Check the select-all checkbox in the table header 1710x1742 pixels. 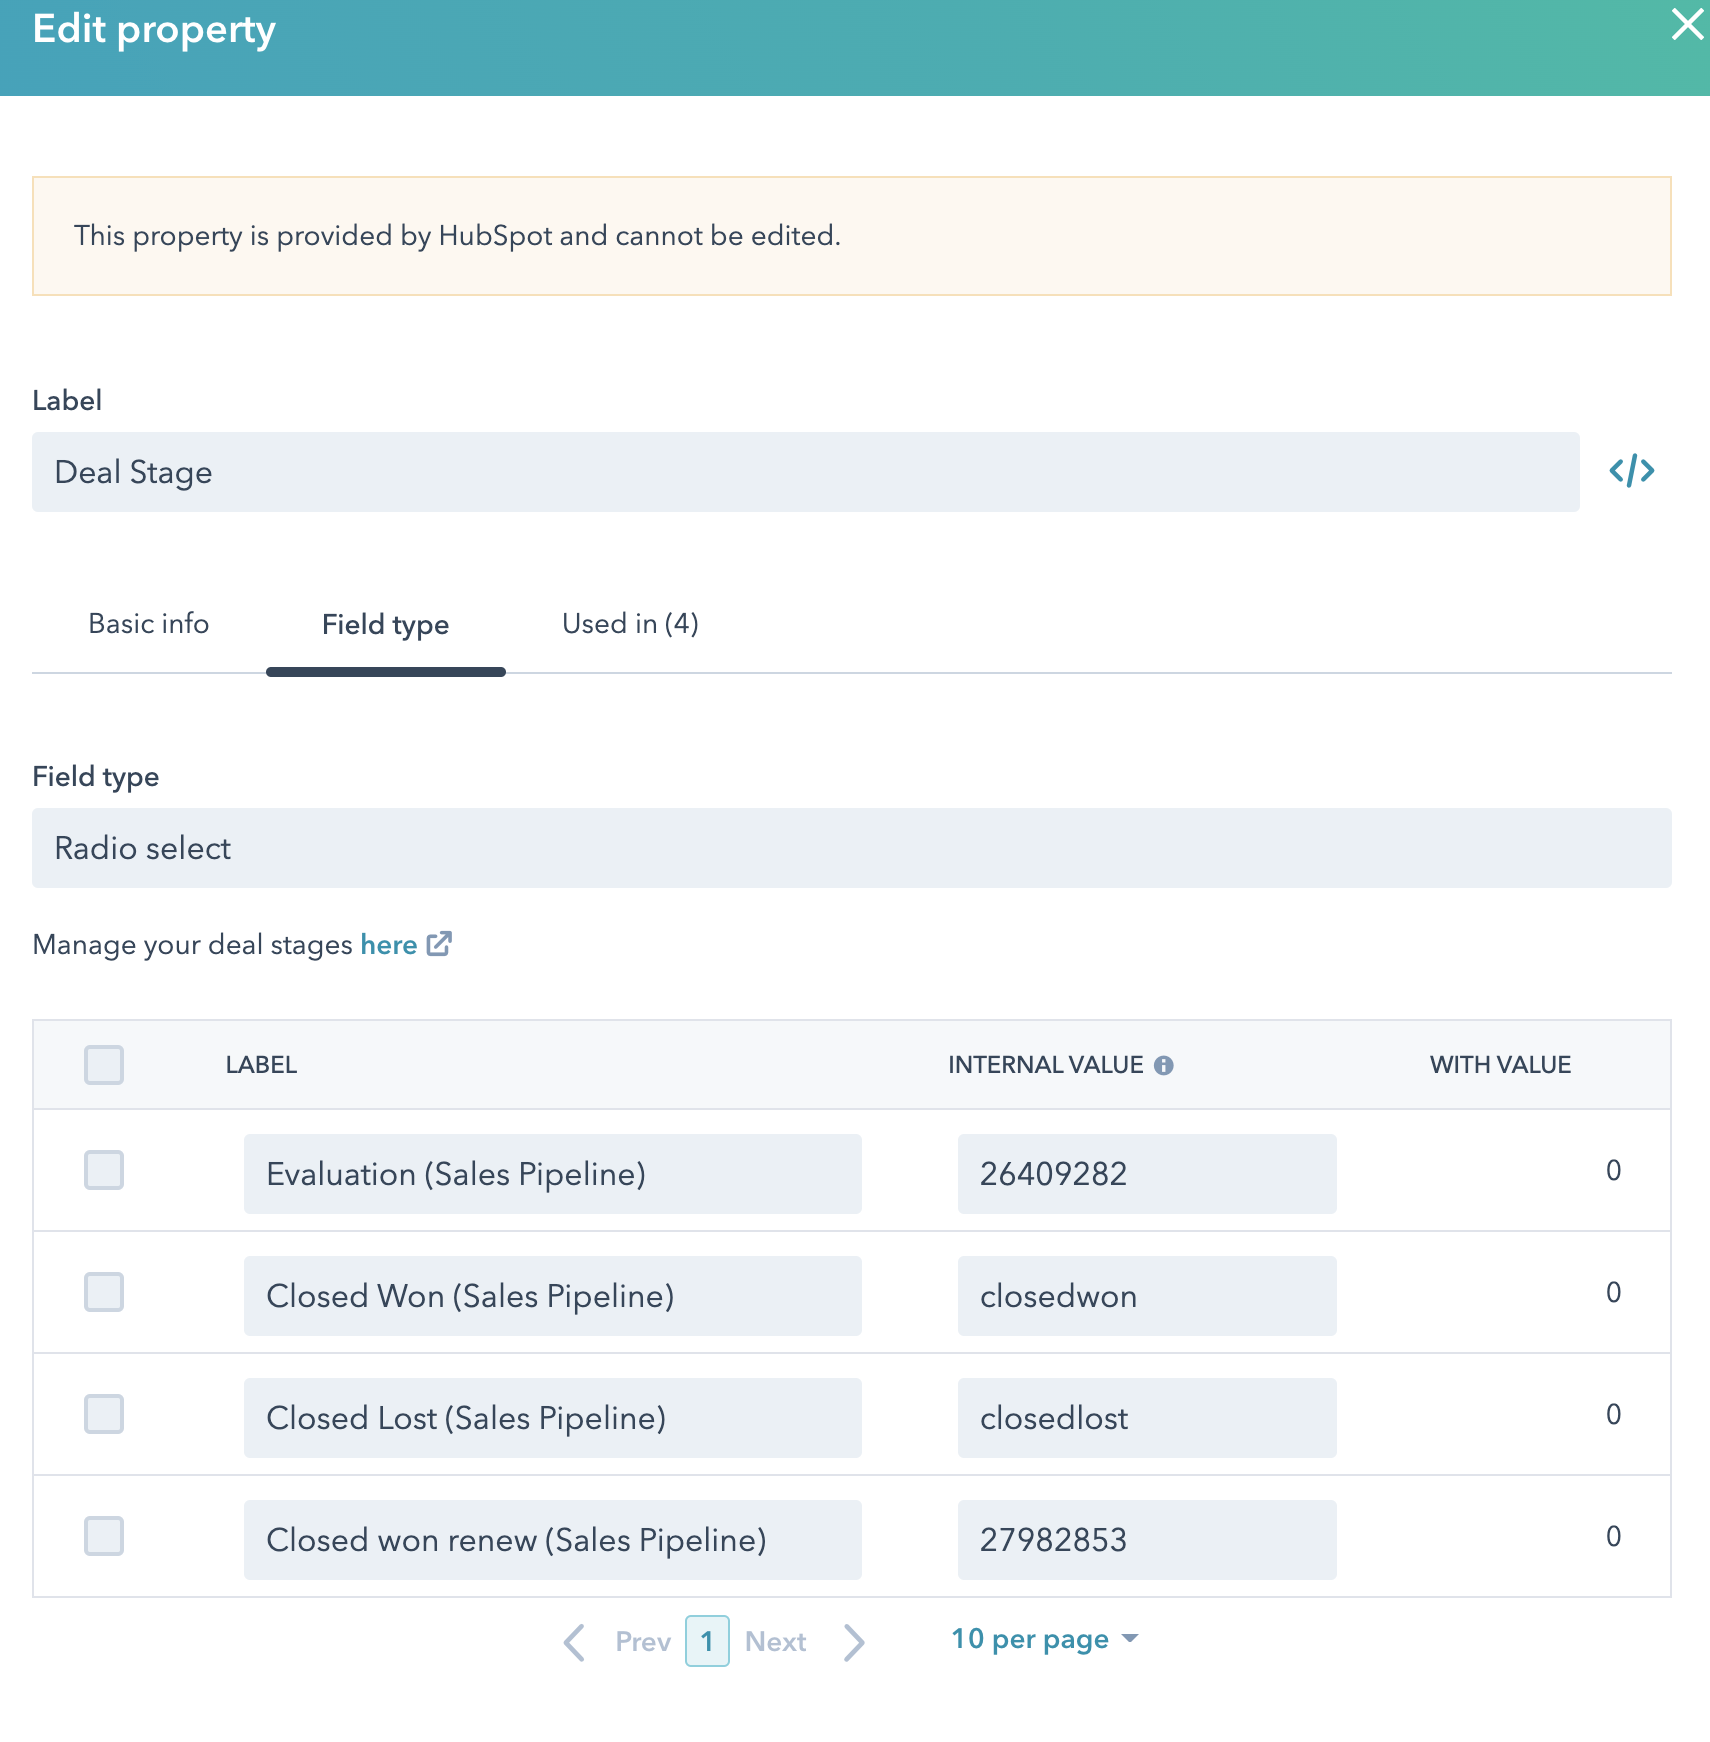coord(103,1065)
